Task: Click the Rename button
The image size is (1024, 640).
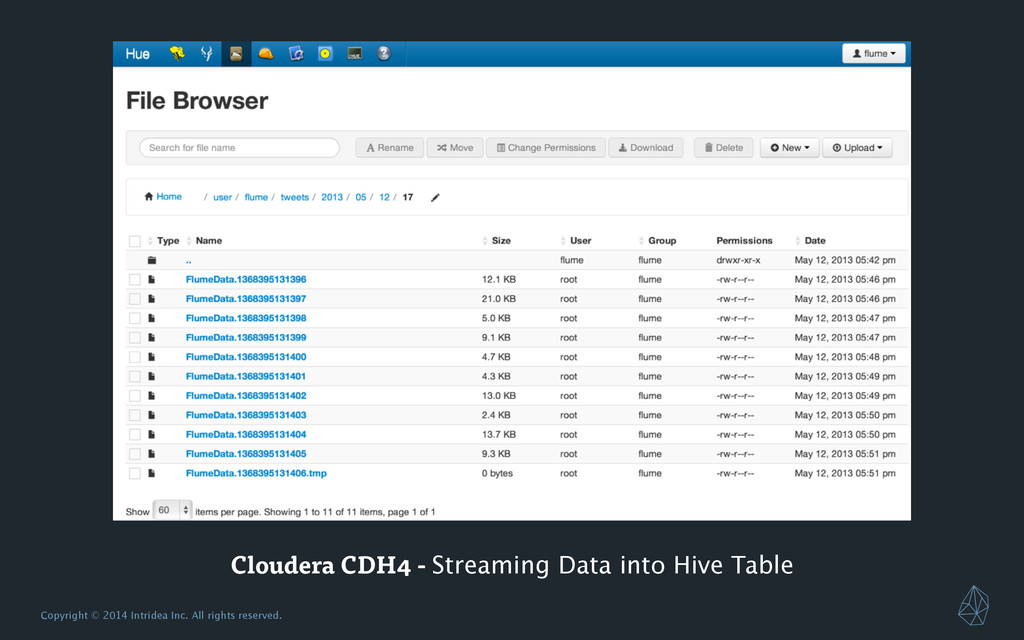Action: pos(390,148)
